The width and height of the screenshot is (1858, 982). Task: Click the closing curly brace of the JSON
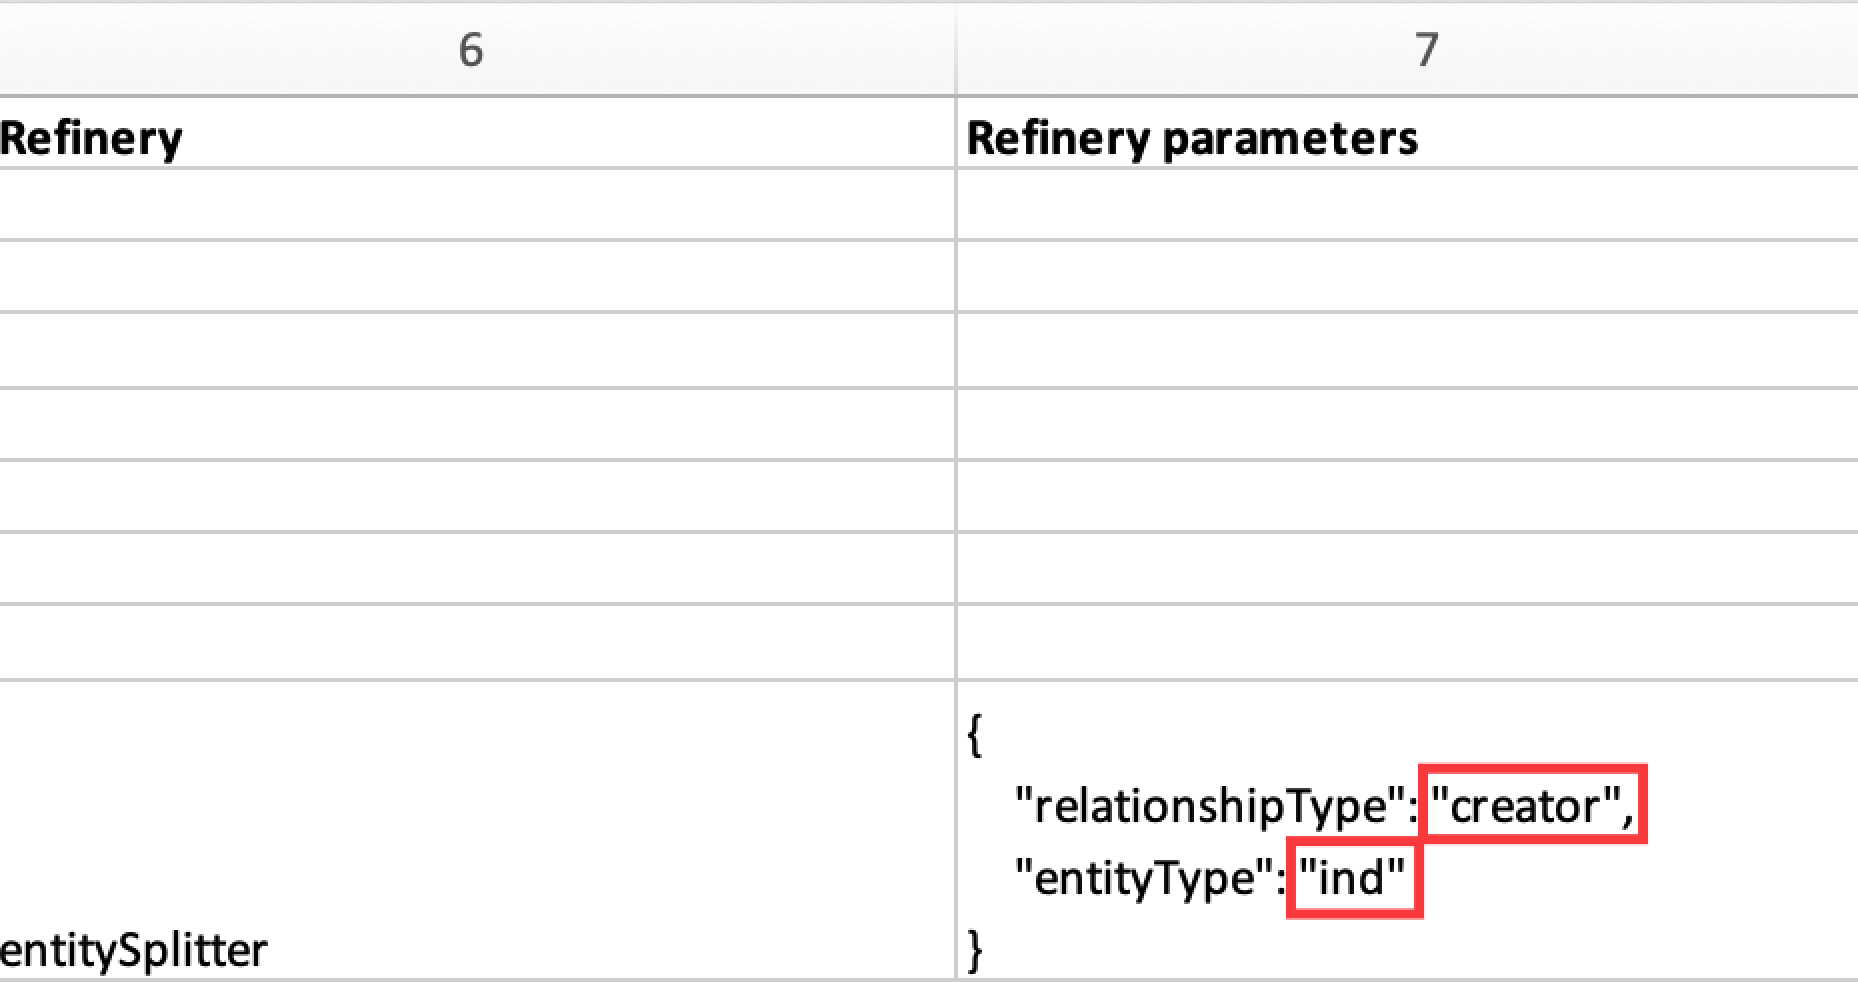[975, 949]
